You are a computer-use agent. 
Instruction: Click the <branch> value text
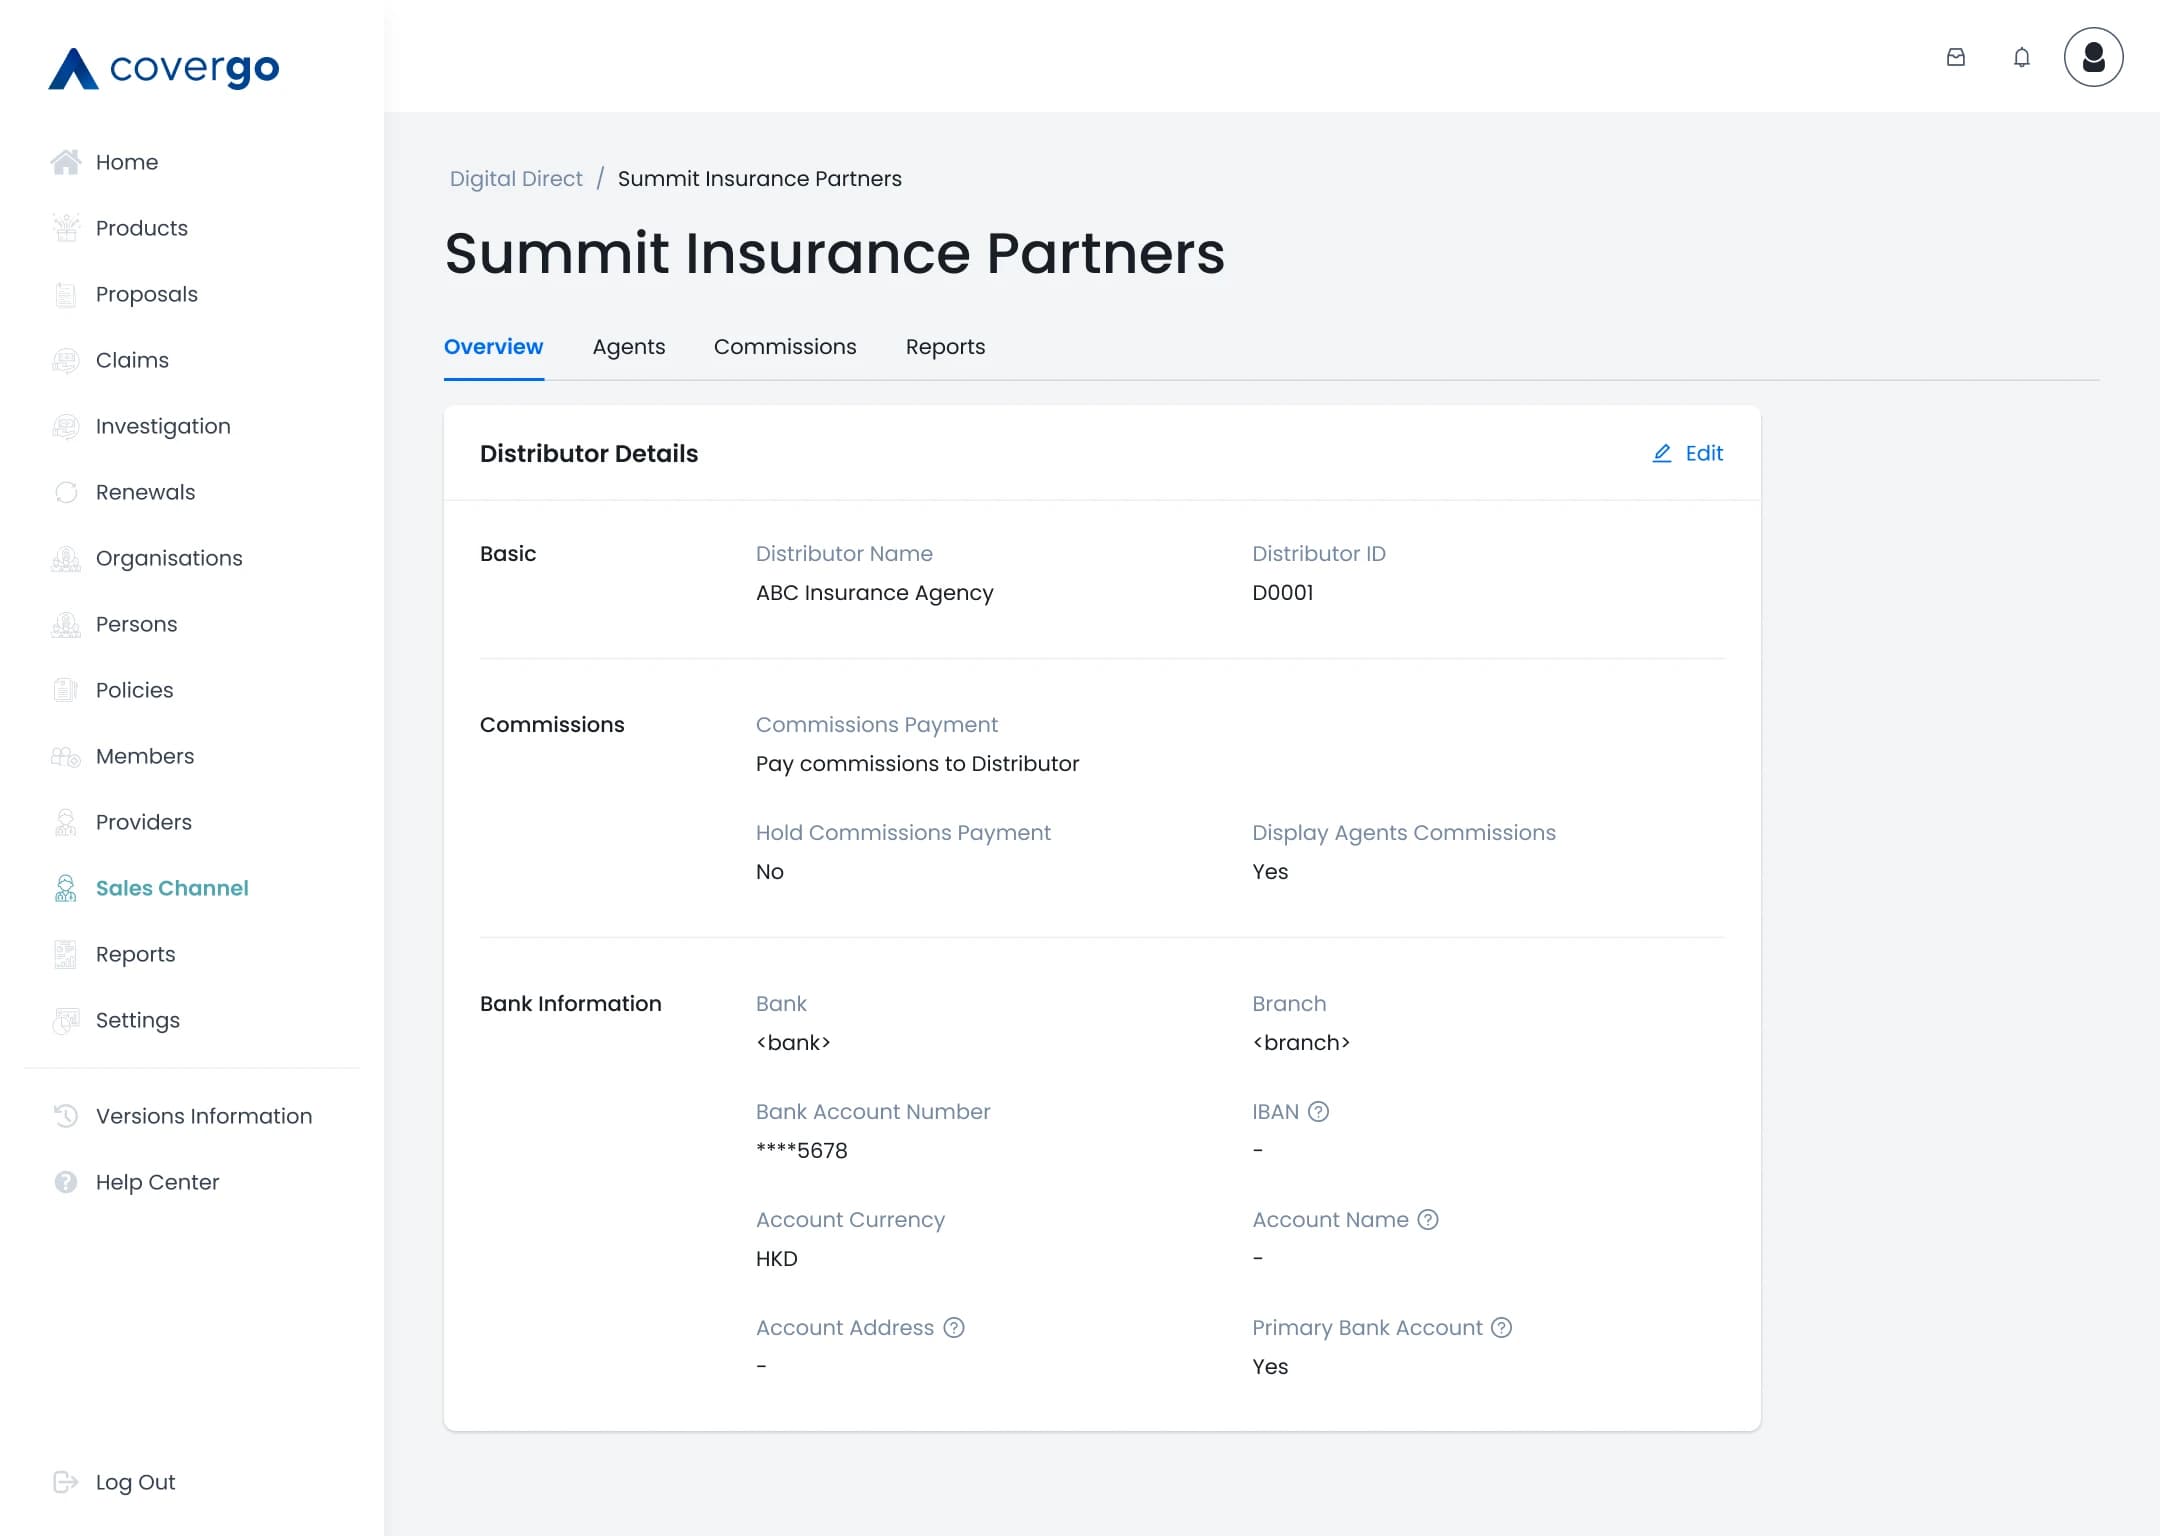point(1301,1042)
